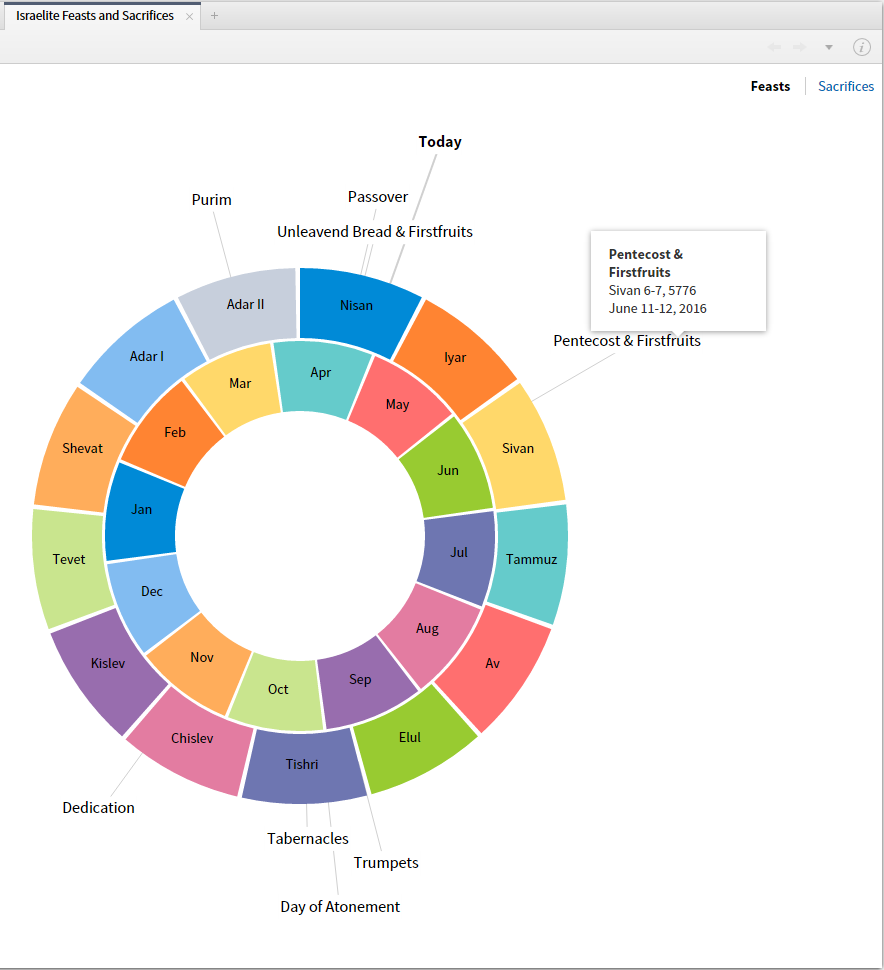Open the history dropdown arrow

click(x=828, y=48)
